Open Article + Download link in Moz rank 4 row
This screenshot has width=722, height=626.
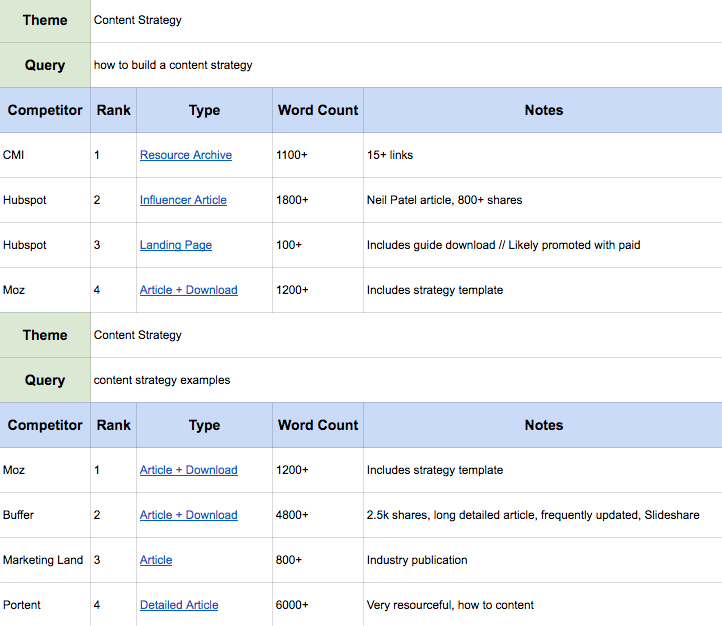pos(189,290)
